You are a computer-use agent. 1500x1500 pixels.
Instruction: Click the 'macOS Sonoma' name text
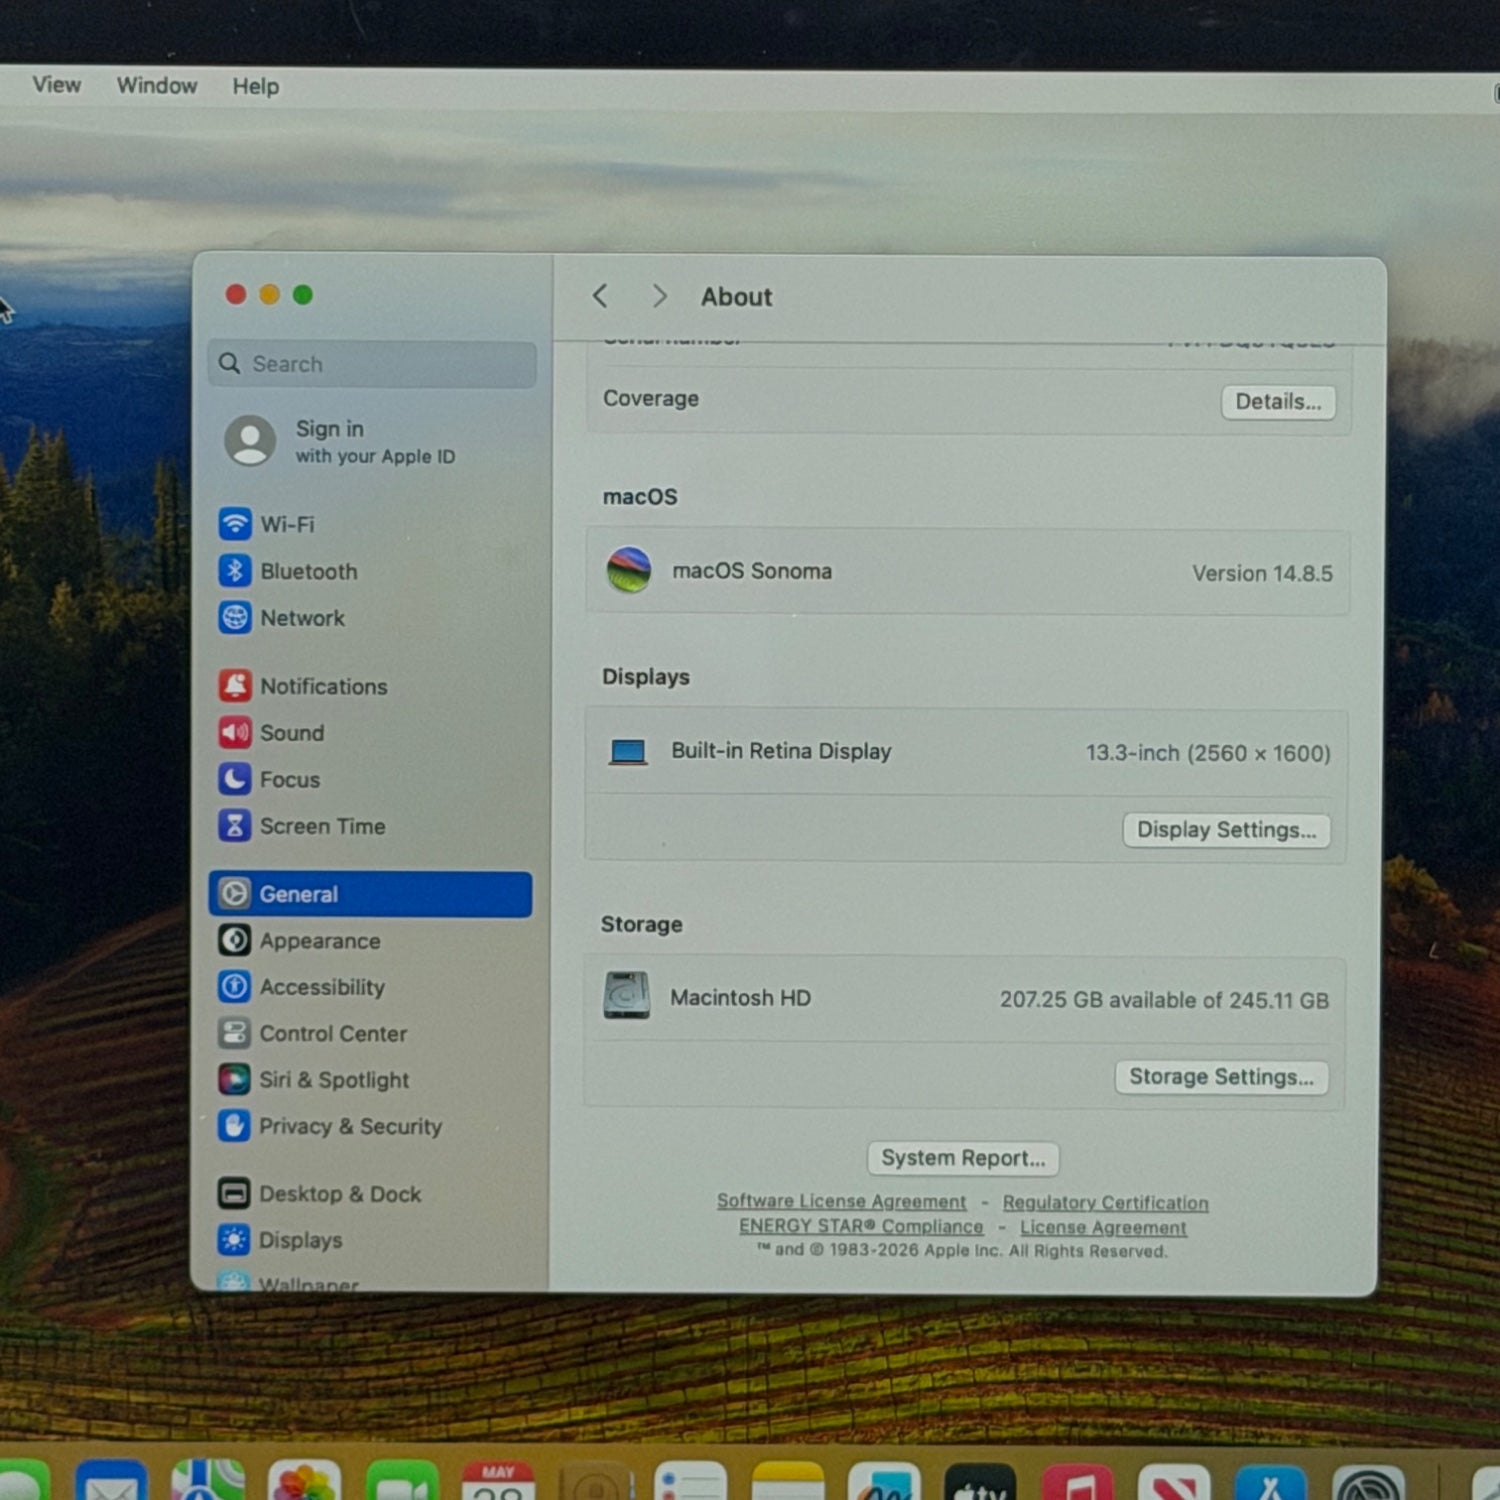pyautogui.click(x=752, y=571)
